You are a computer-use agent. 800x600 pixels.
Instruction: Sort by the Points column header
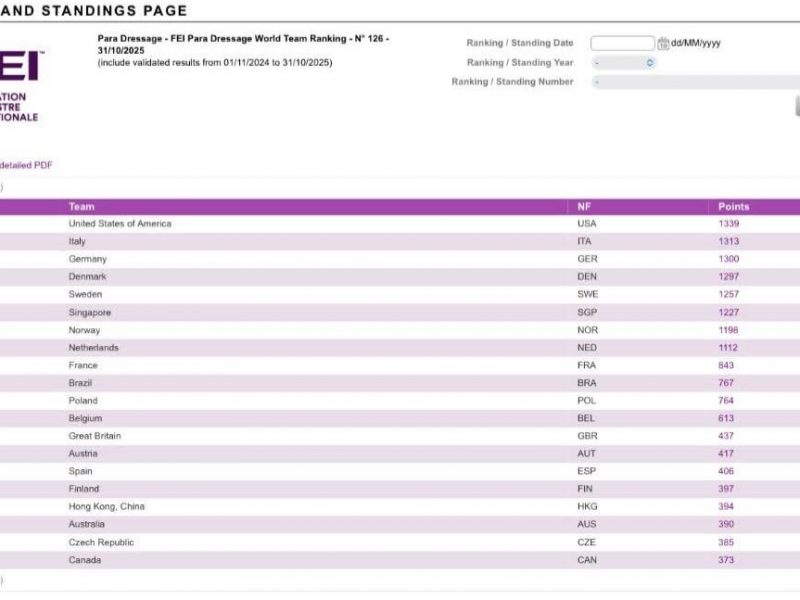[733, 206]
